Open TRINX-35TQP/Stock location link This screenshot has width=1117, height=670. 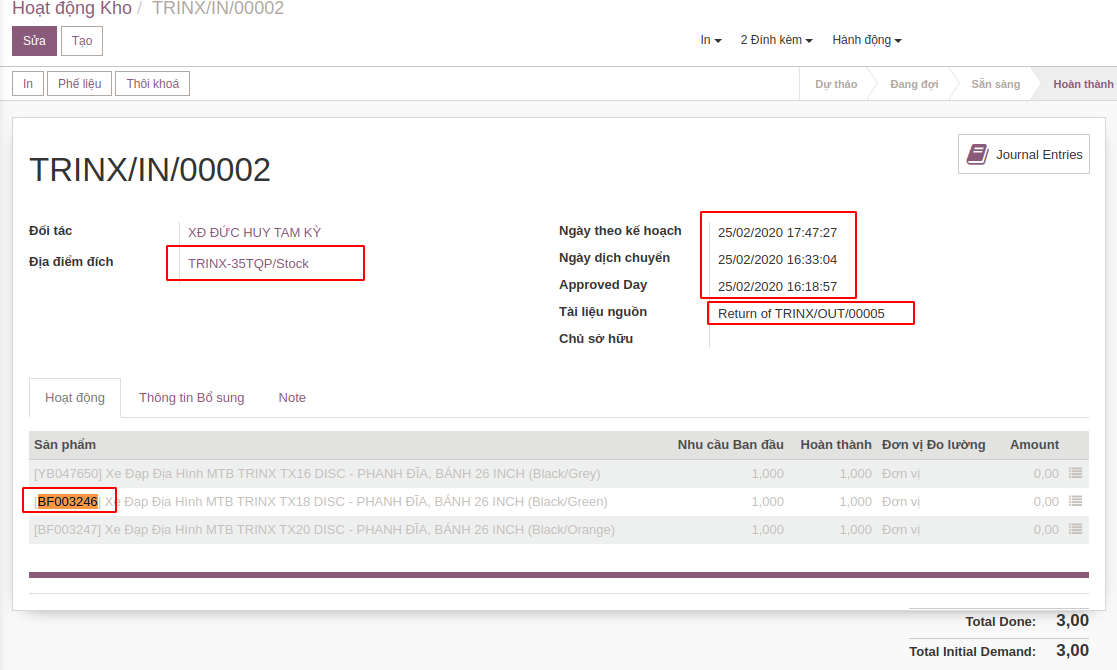coord(248,263)
